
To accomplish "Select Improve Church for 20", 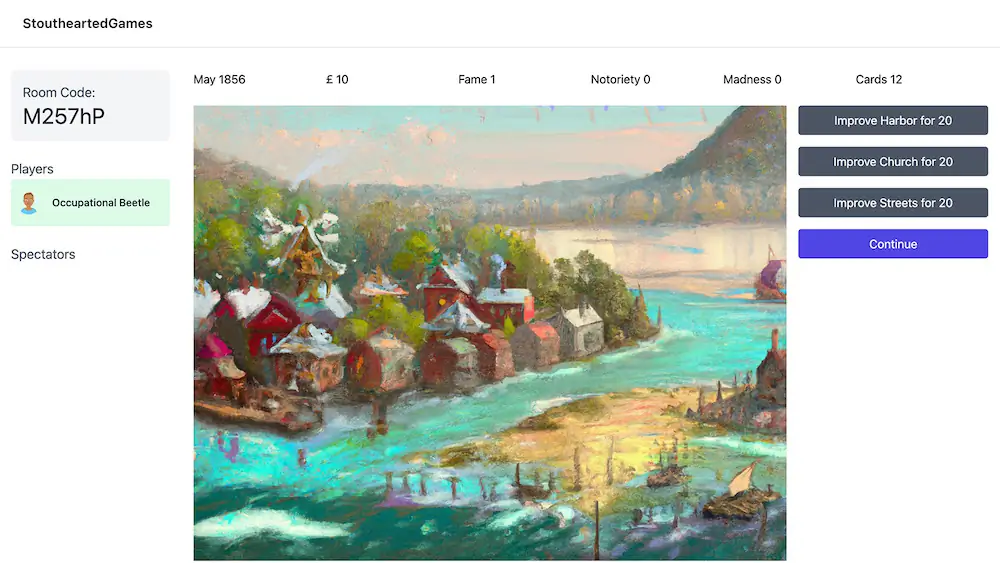I will (x=893, y=162).
